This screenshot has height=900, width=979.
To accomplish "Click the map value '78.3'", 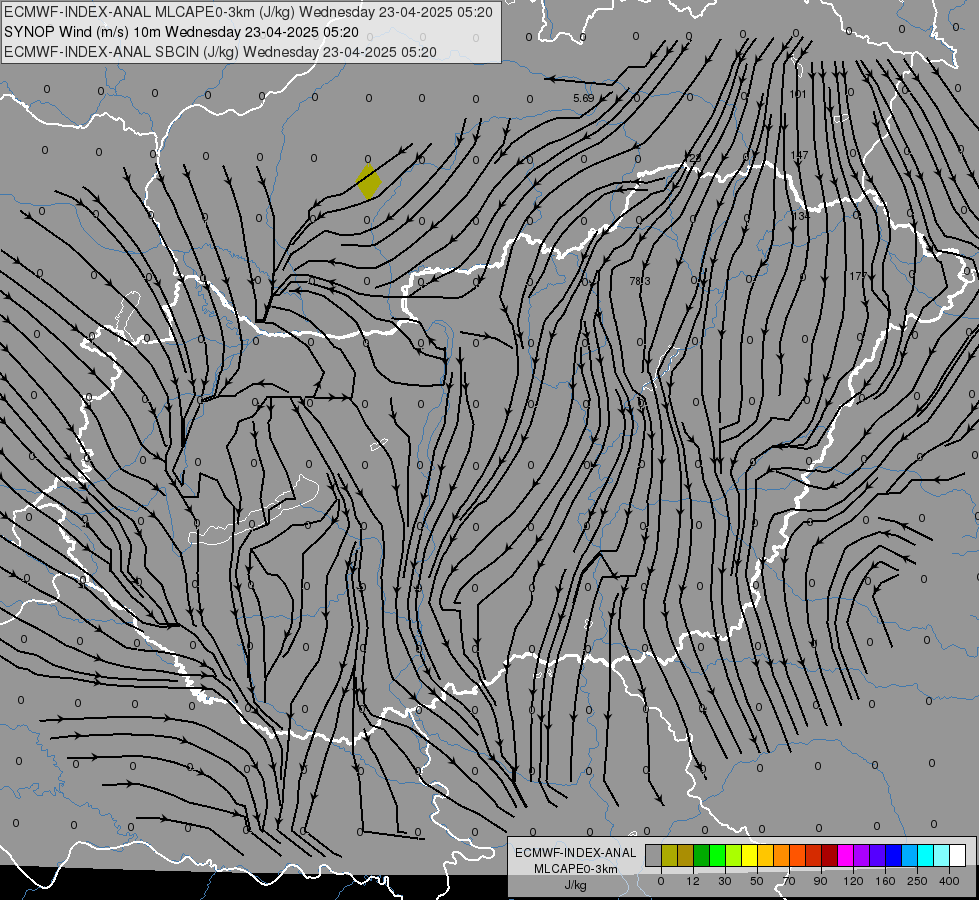I will coord(640,281).
